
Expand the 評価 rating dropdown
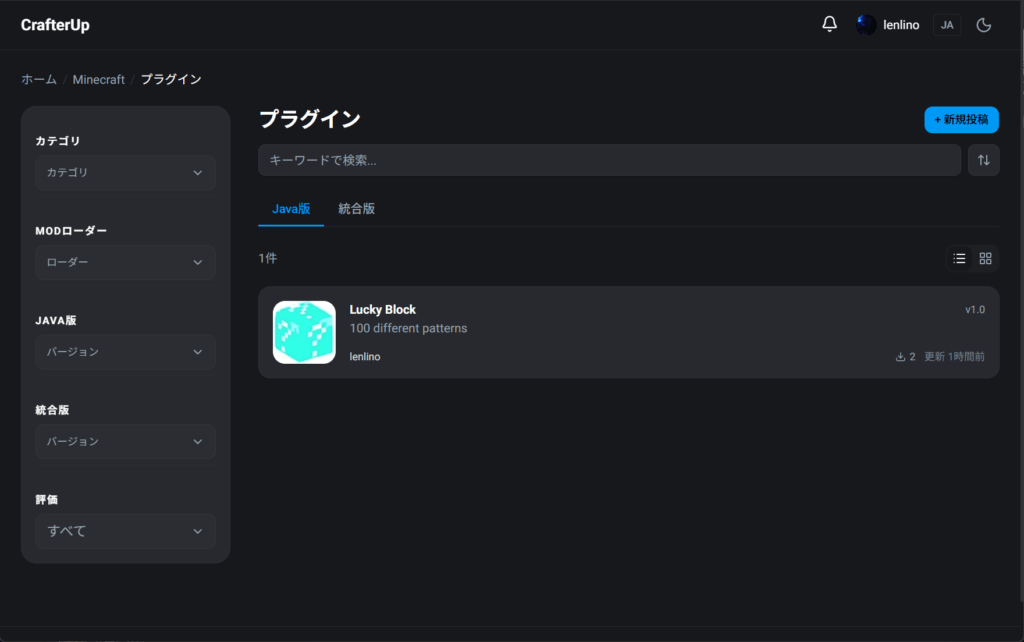[125, 531]
